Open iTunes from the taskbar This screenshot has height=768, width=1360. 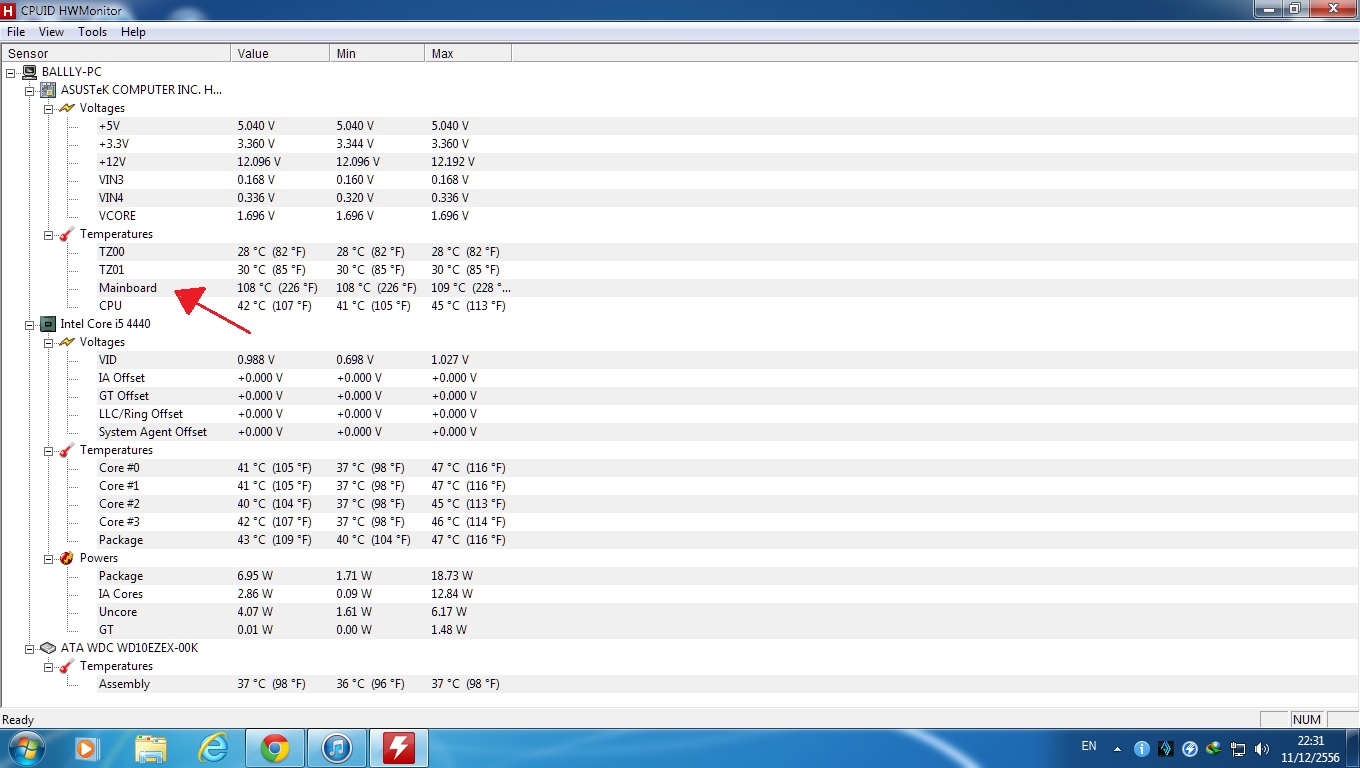[x=337, y=748]
